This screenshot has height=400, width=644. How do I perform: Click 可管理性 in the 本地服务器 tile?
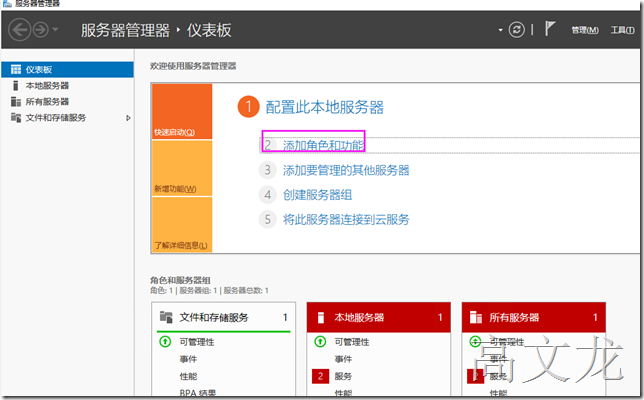pyautogui.click(x=352, y=342)
